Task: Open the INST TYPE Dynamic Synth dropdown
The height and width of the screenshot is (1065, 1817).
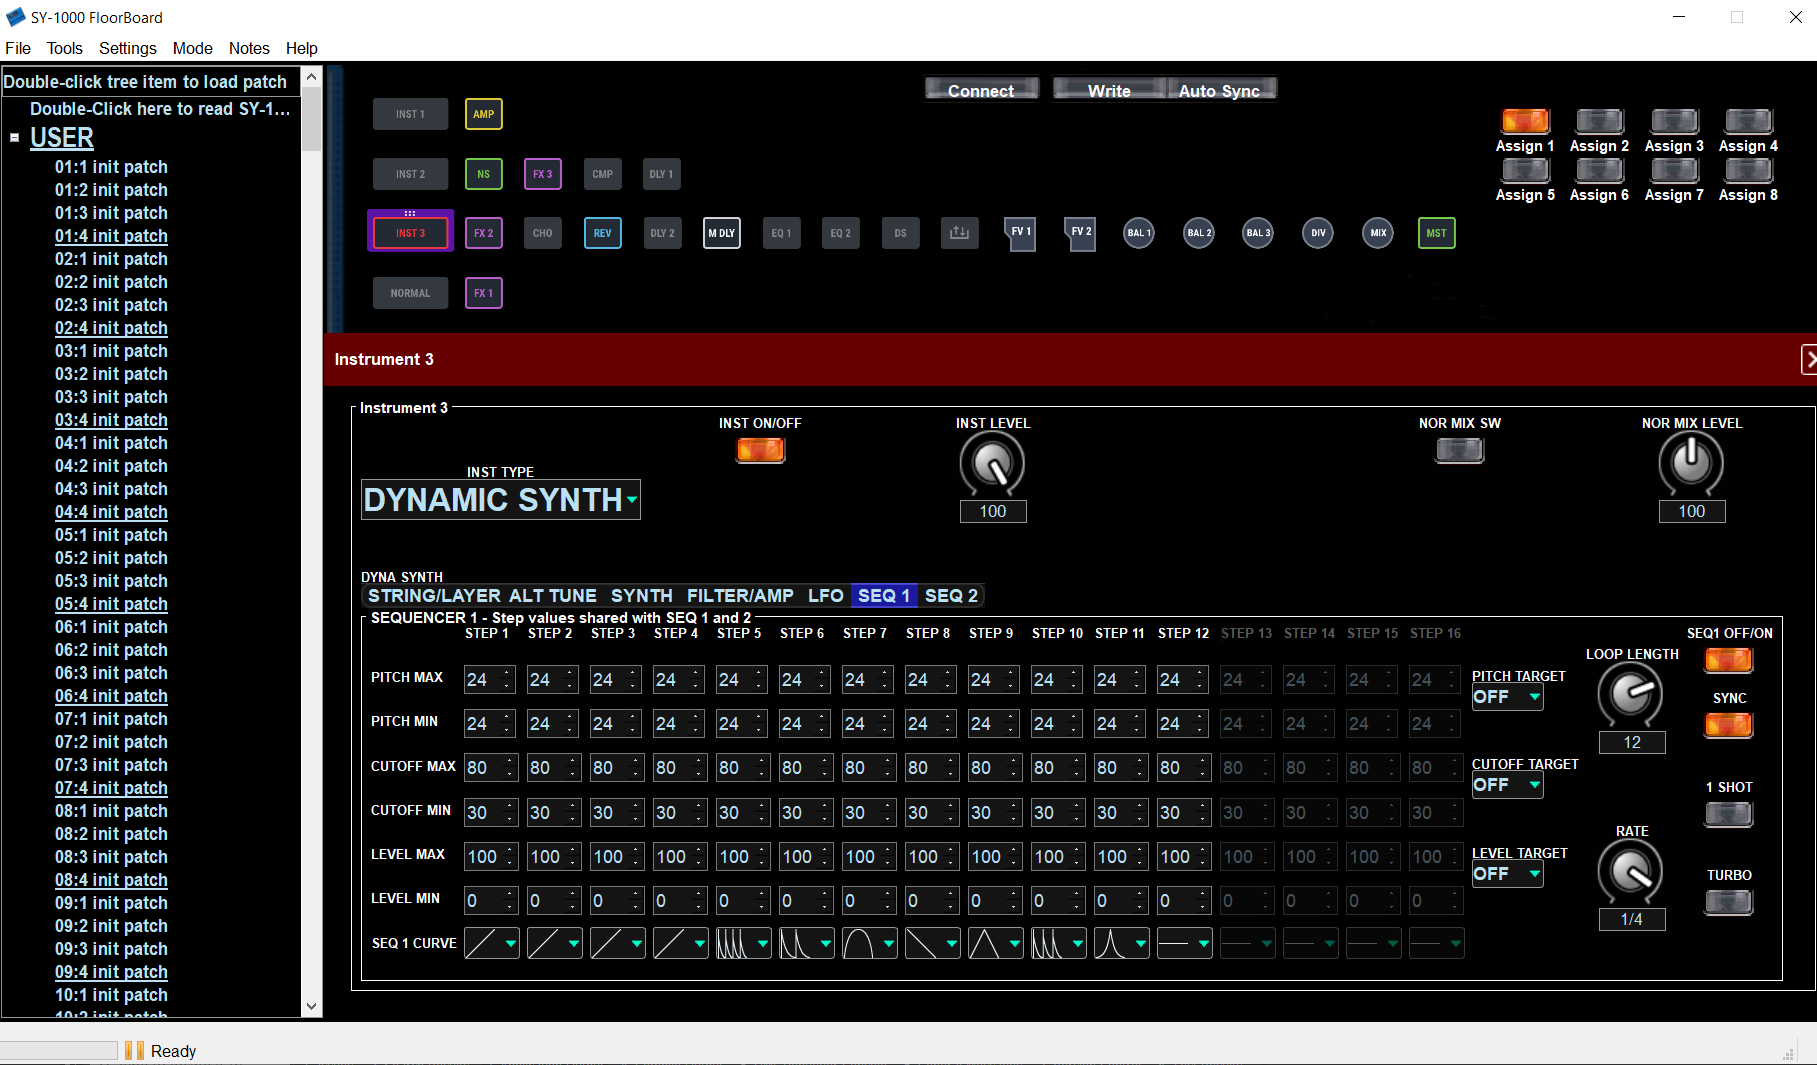Action: pyautogui.click(x=501, y=499)
